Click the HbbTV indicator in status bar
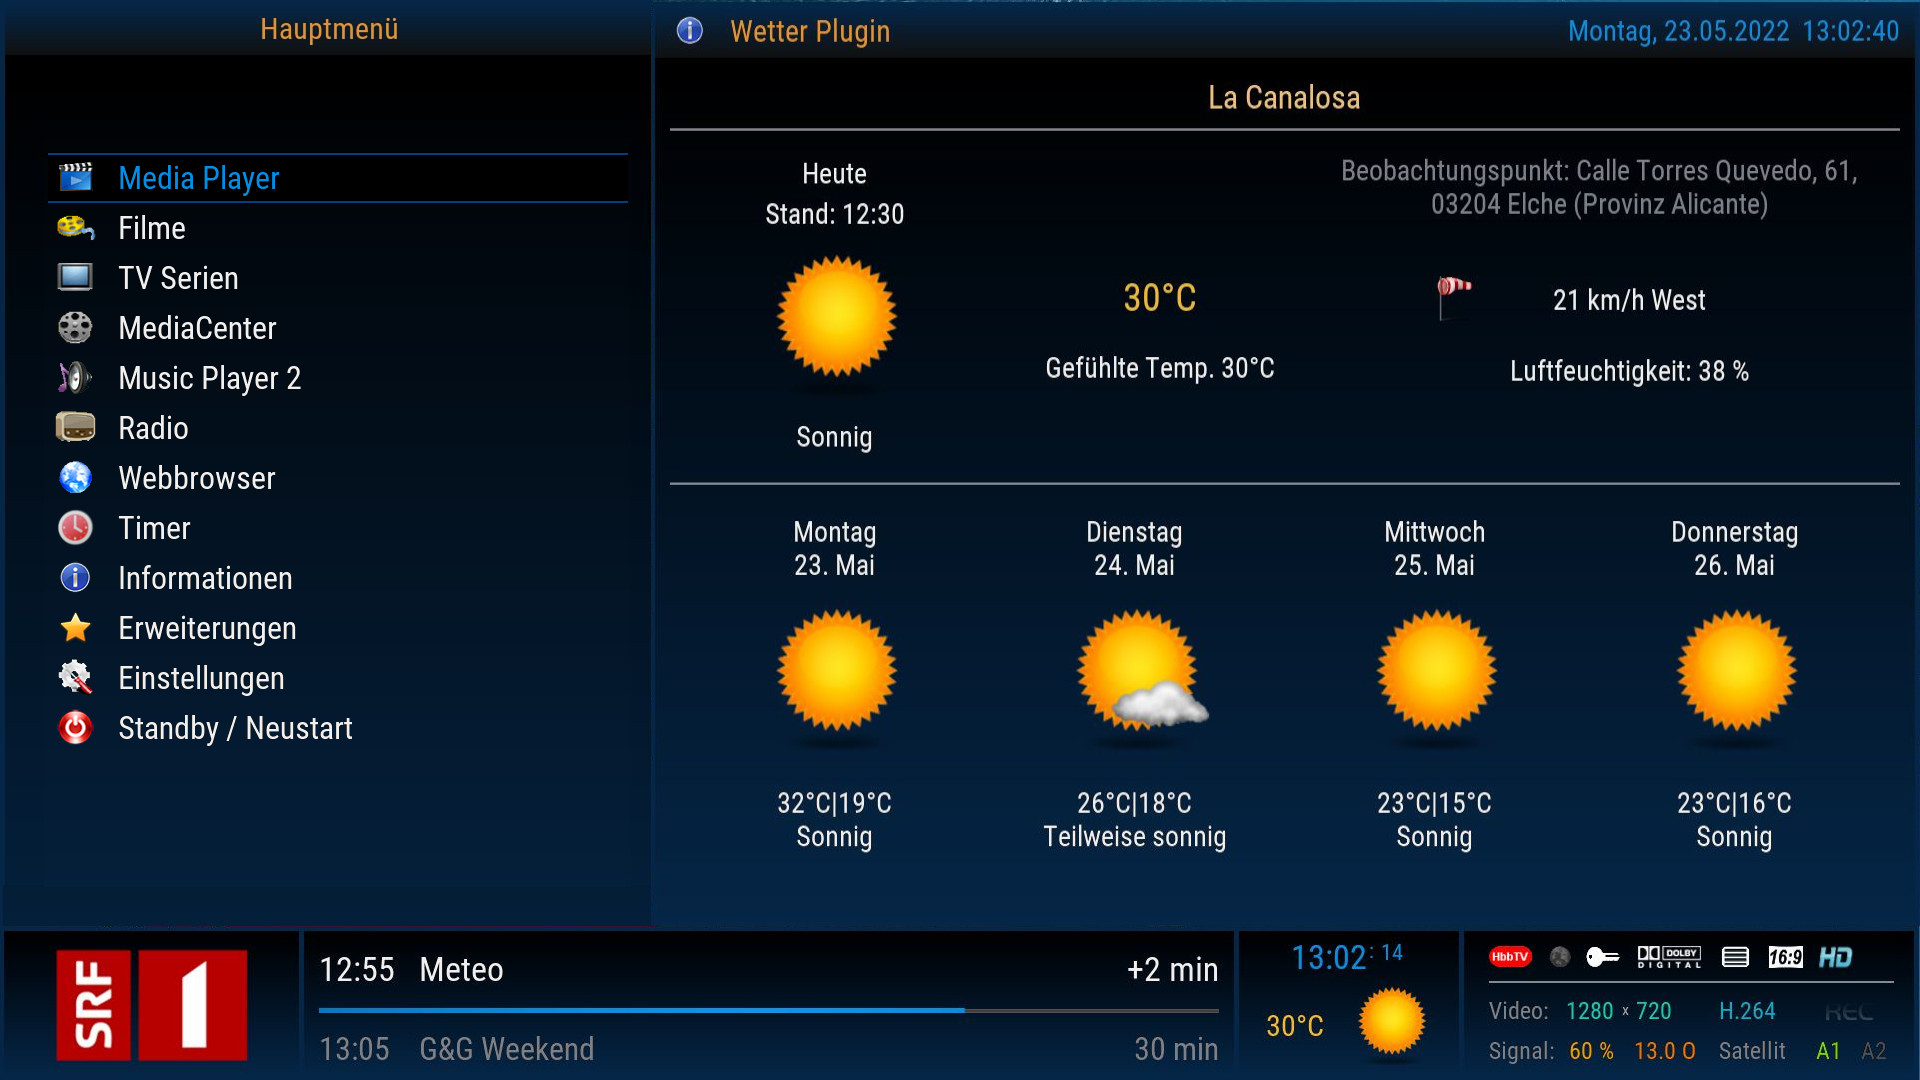 [1510, 957]
